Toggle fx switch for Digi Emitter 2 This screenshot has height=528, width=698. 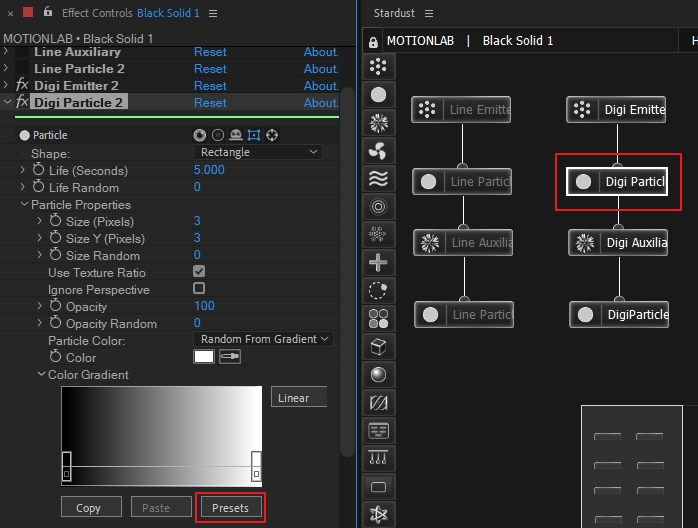click(x=22, y=85)
